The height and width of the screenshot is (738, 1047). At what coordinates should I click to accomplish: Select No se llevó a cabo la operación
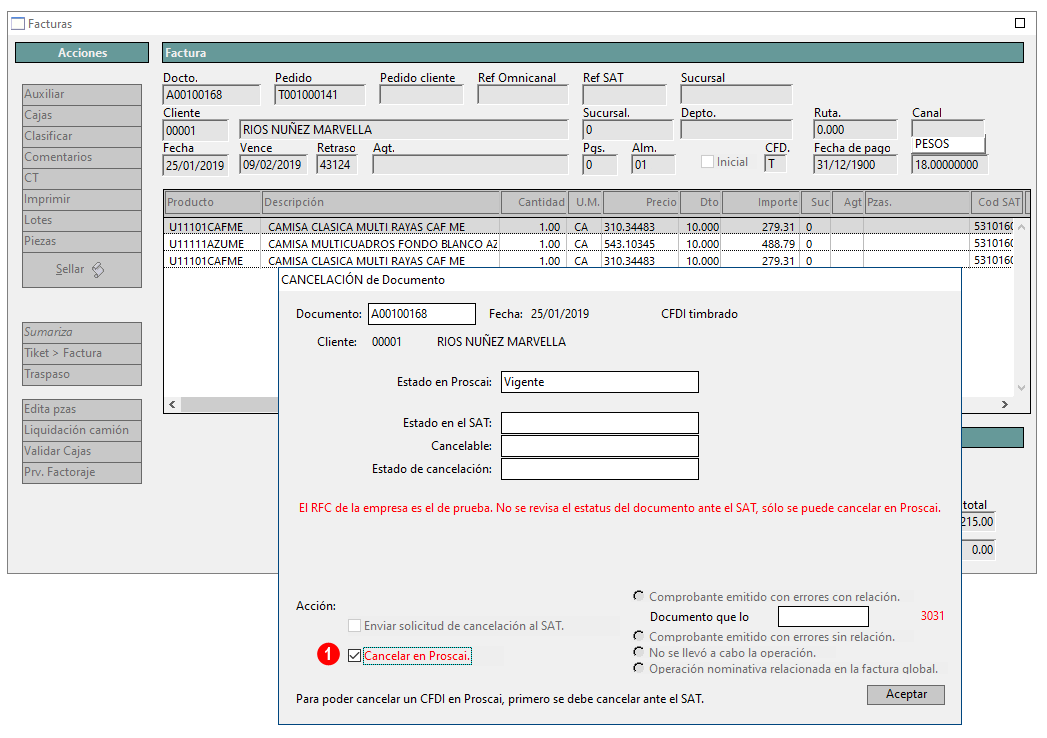click(x=638, y=652)
